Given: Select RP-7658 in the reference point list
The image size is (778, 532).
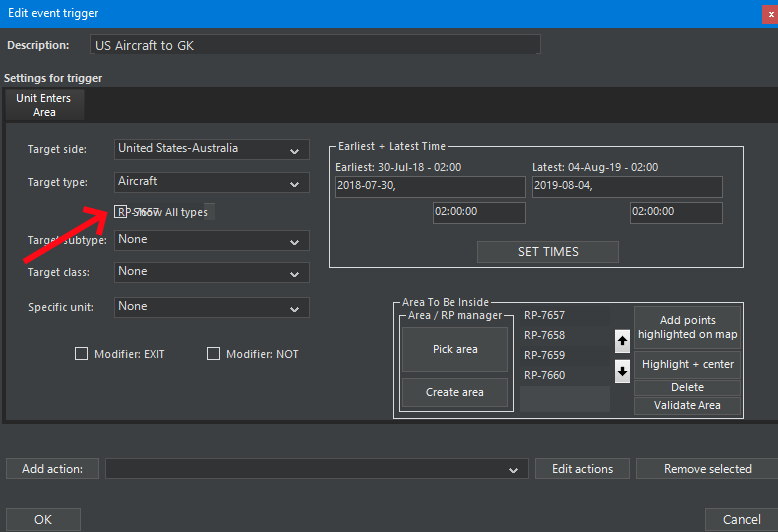Looking at the screenshot, I should point(545,335).
